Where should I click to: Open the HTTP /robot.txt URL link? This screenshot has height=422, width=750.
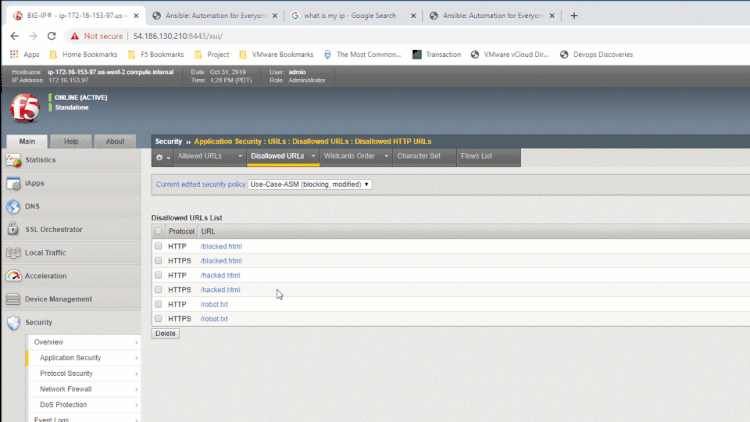pyautogui.click(x=214, y=304)
